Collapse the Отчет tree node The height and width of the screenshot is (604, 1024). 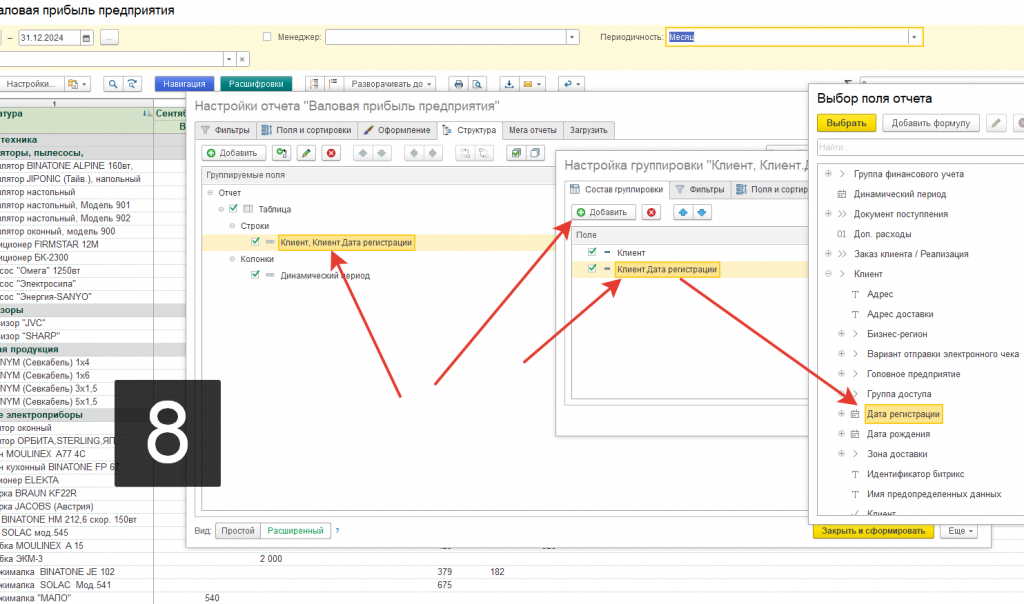tap(210, 193)
